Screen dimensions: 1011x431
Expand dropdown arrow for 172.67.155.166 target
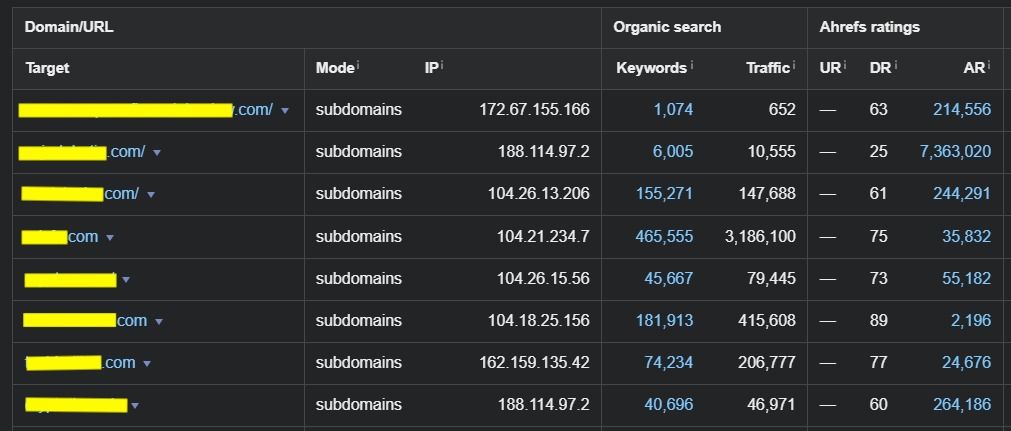284,111
